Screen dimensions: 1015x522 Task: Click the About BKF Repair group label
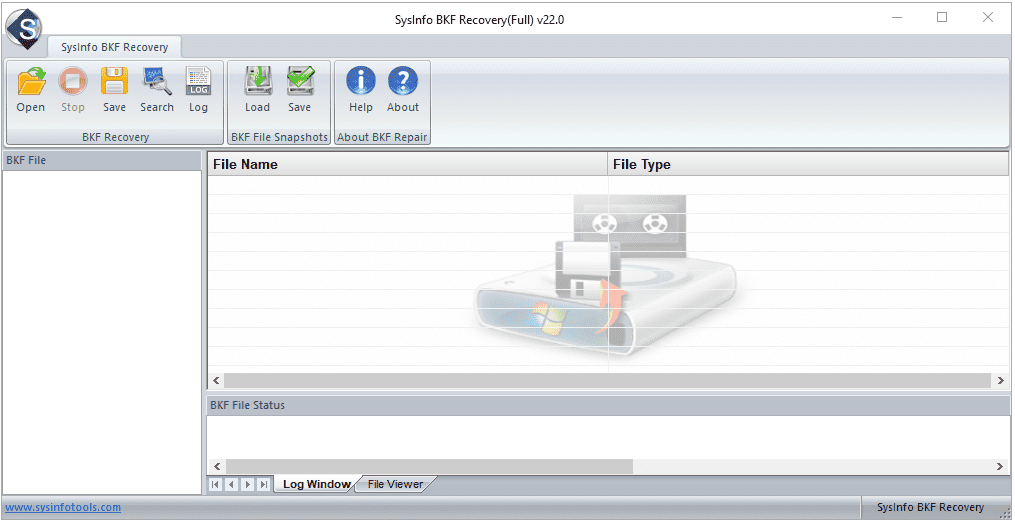pos(382,137)
